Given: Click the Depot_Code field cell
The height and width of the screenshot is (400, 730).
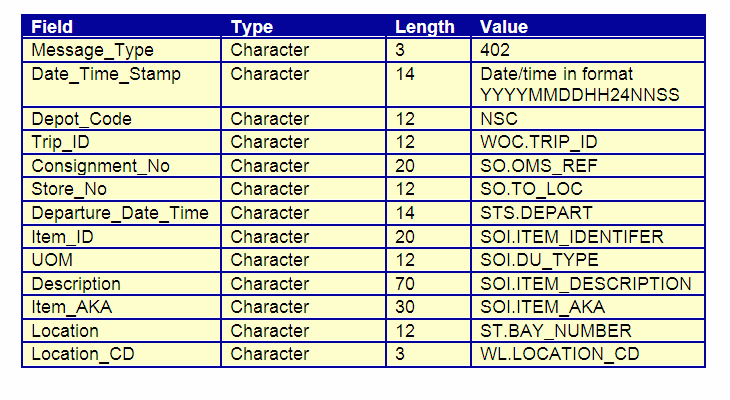Looking at the screenshot, I should click(x=122, y=119).
